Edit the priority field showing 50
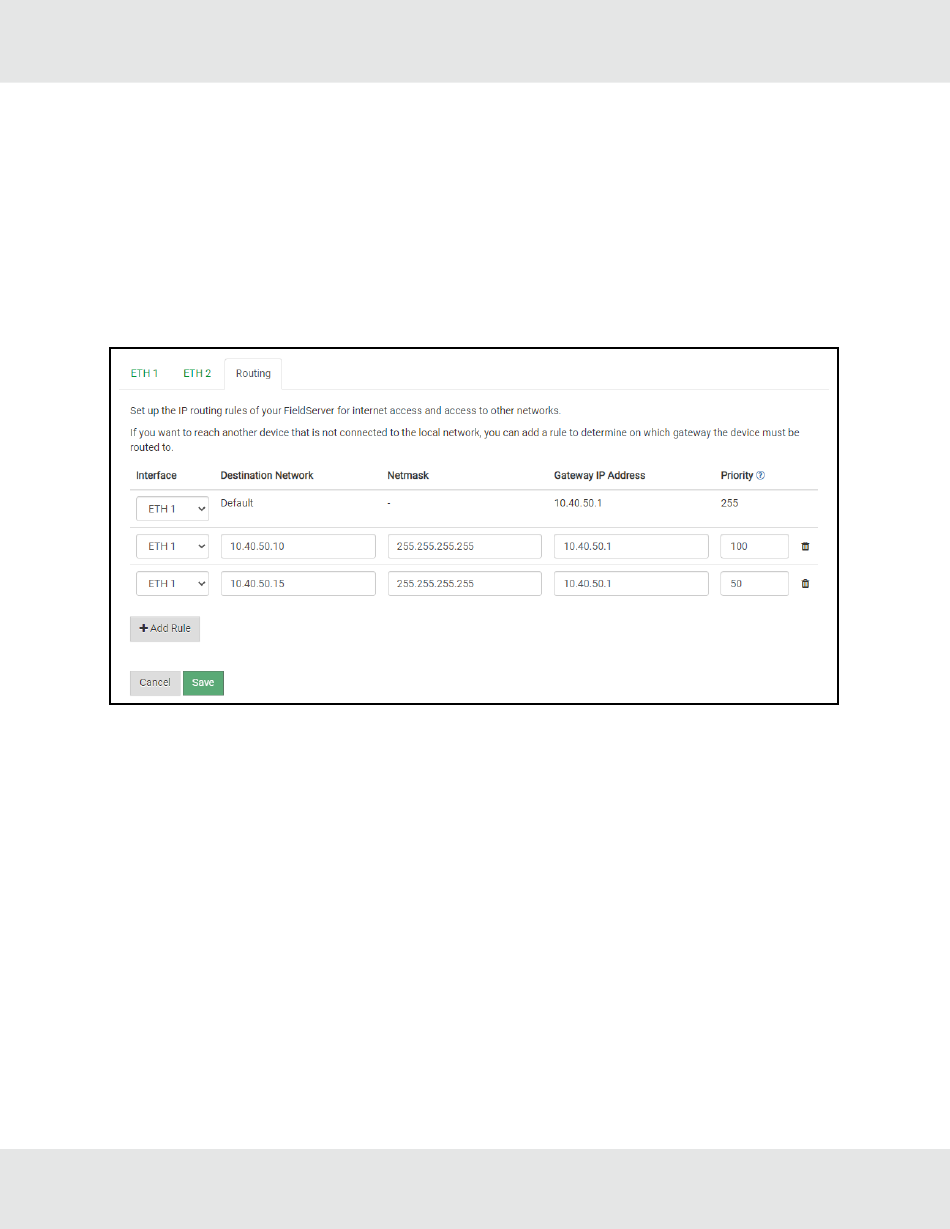Image resolution: width=950 pixels, height=1229 pixels. (x=754, y=584)
